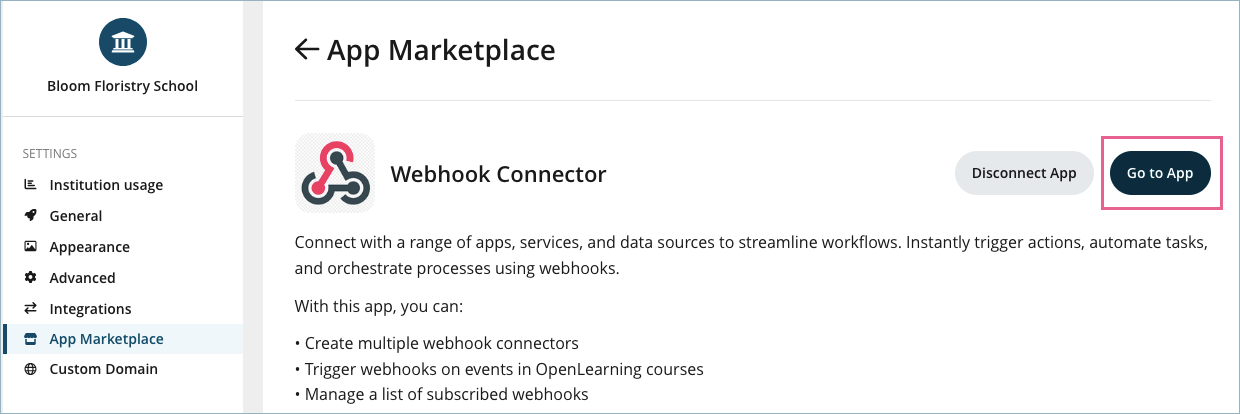Open the Institution usage settings label

(x=106, y=185)
